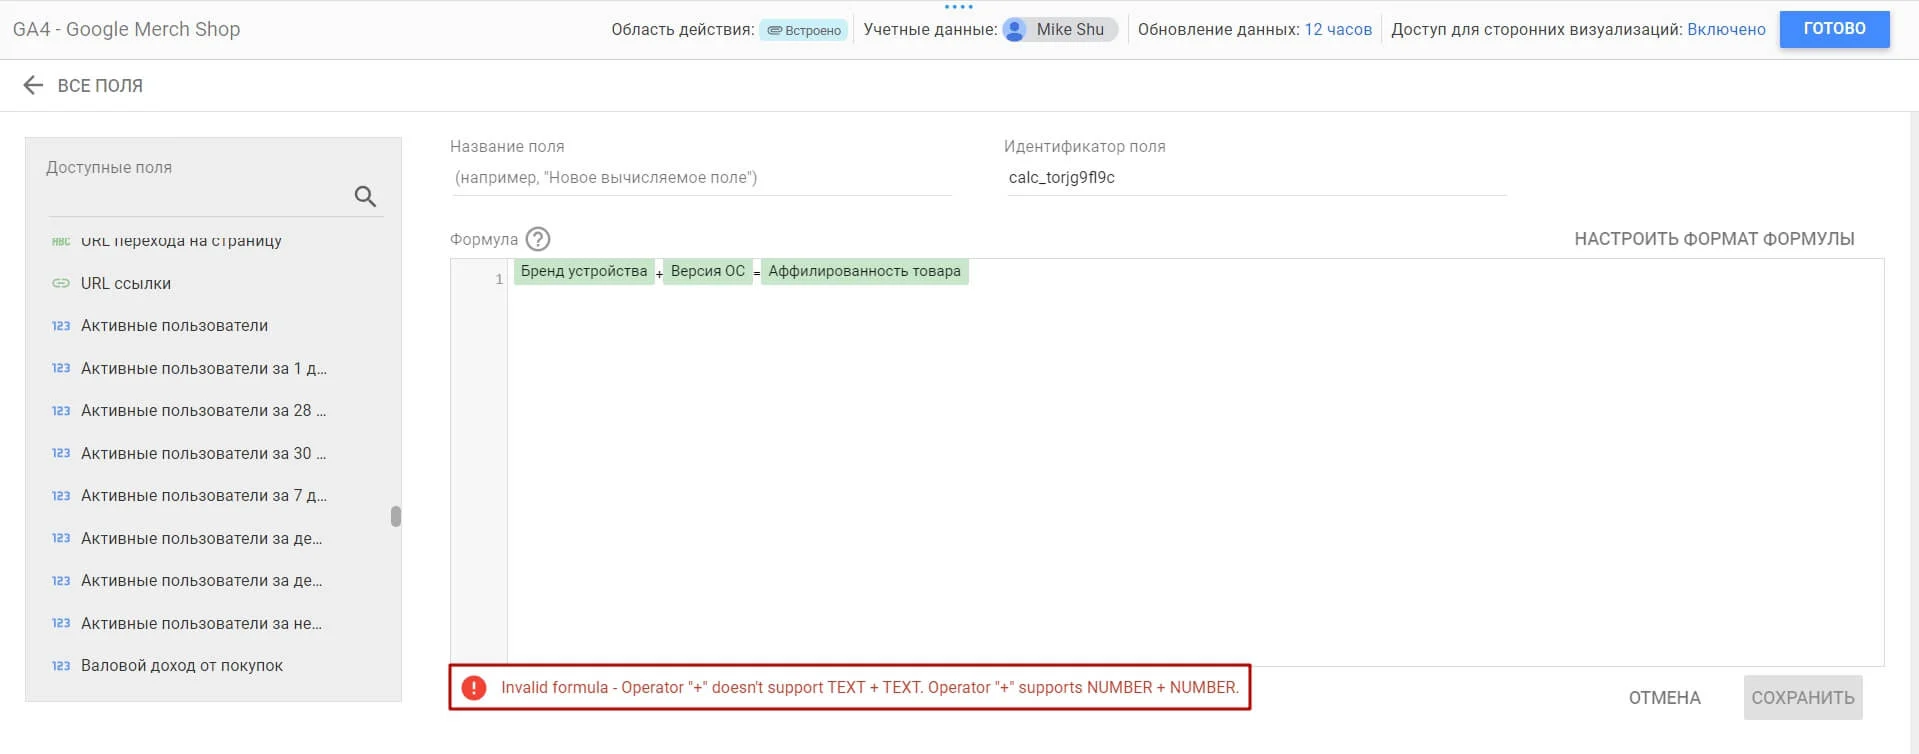The height and width of the screenshot is (754, 1919).
Task: Click the Аффилированность товара formula chip
Action: pos(864,271)
